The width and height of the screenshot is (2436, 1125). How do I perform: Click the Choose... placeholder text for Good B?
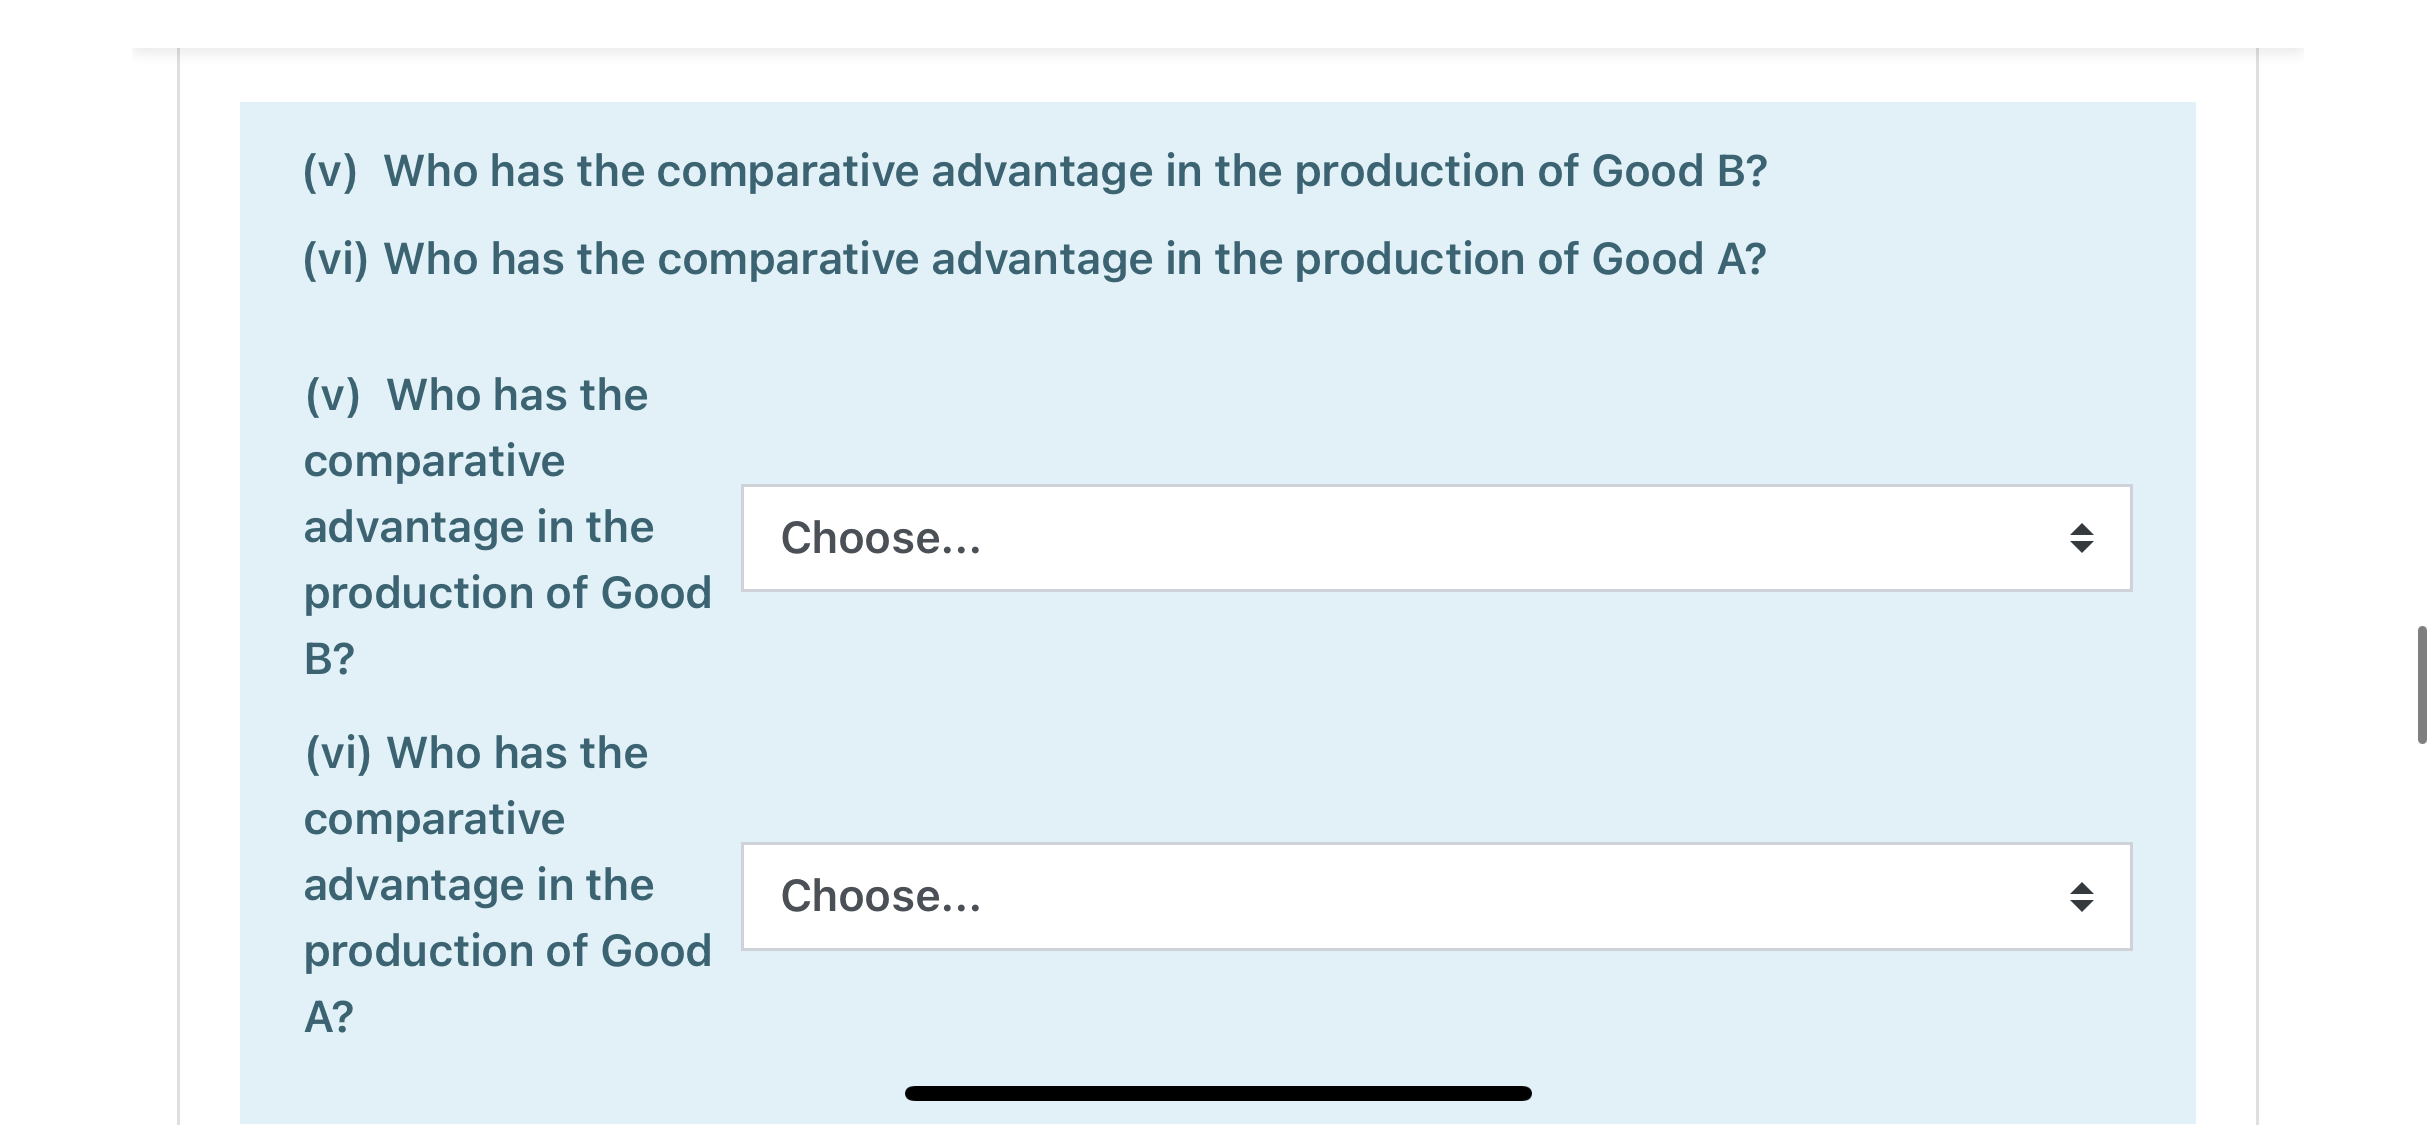pyautogui.click(x=879, y=538)
